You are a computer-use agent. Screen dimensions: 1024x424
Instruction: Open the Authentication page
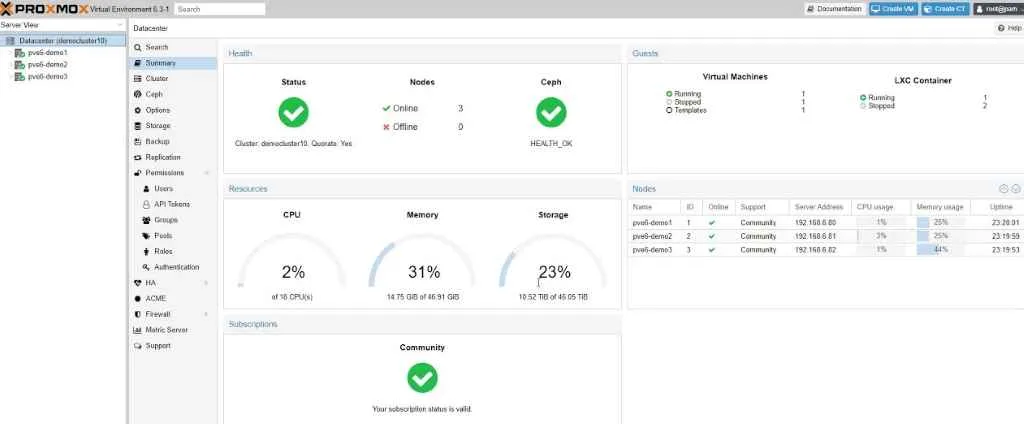pos(176,267)
